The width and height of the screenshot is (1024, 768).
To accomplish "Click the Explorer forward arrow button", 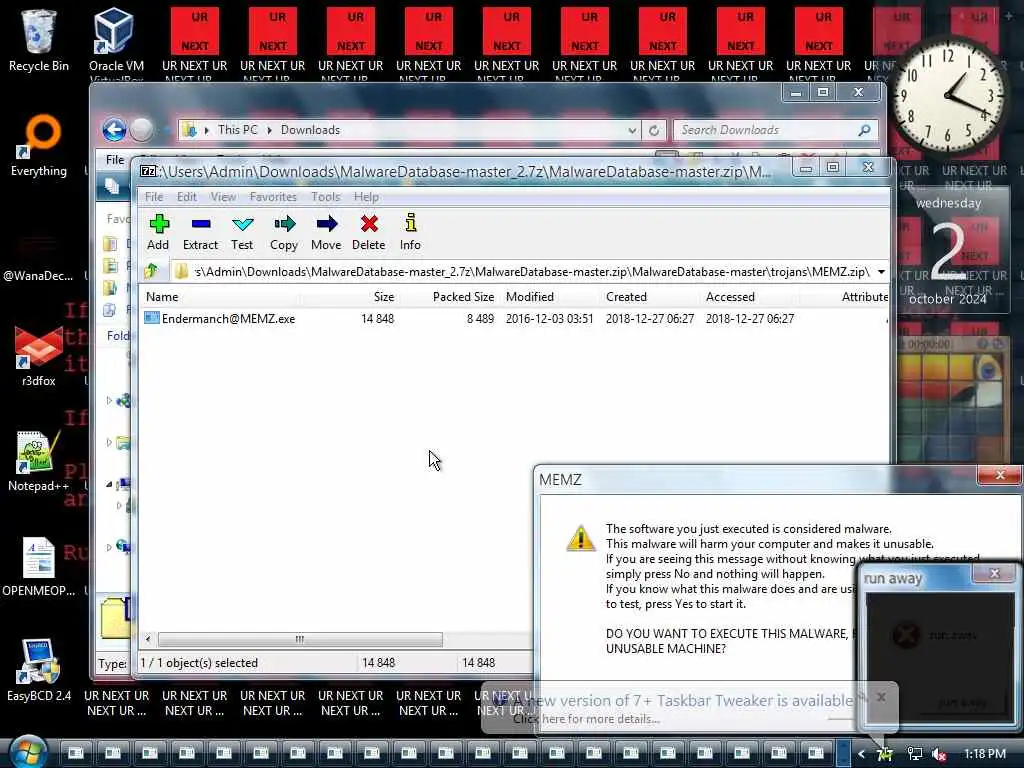I will point(141,129).
